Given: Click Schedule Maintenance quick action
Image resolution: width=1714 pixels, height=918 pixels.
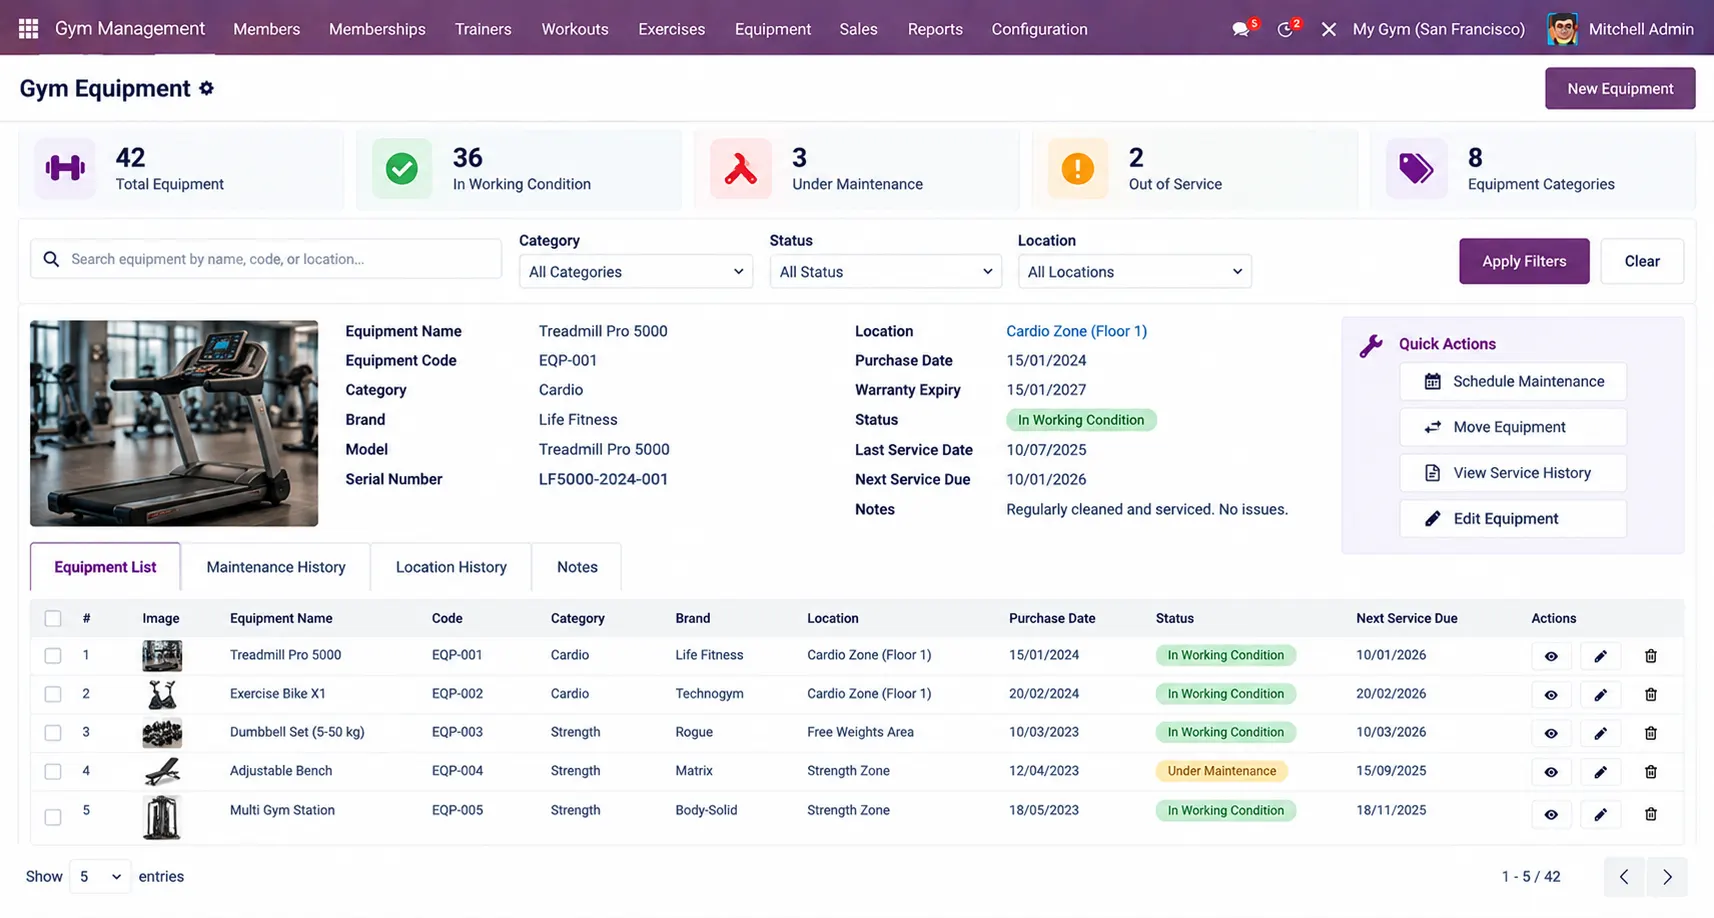Looking at the screenshot, I should (x=1513, y=381).
